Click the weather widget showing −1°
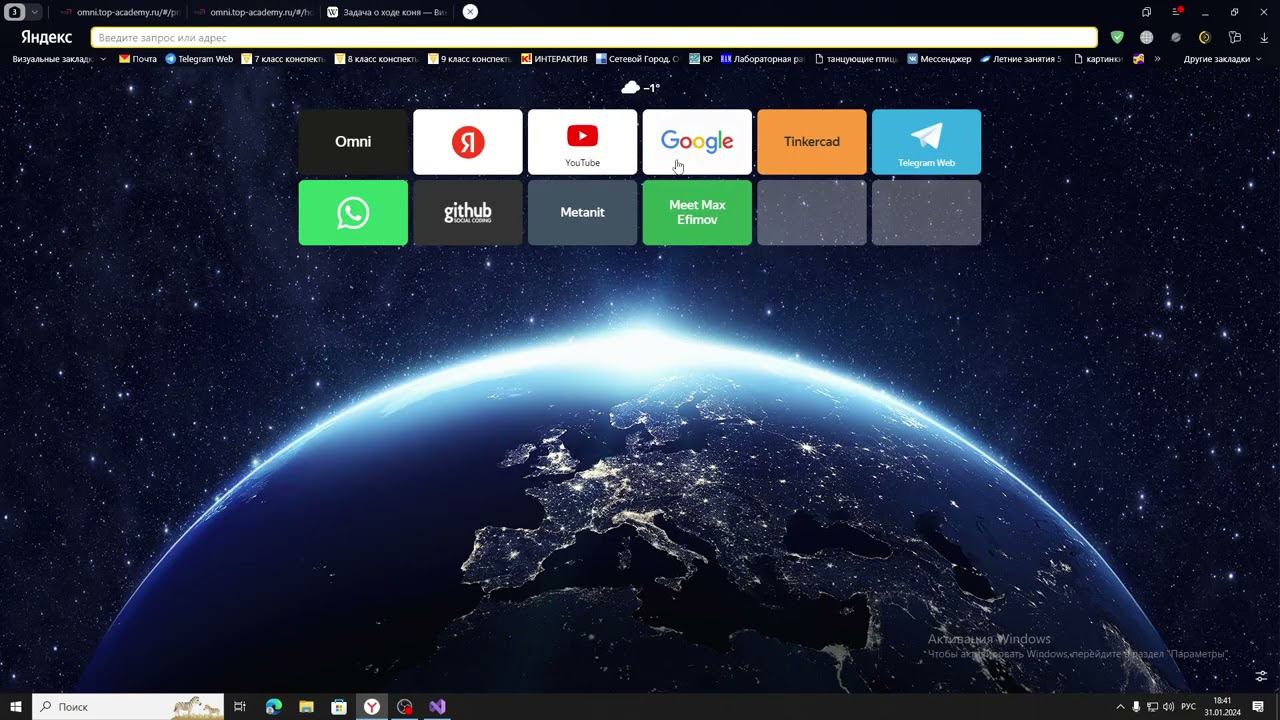The height and width of the screenshot is (720, 1280). click(640, 88)
